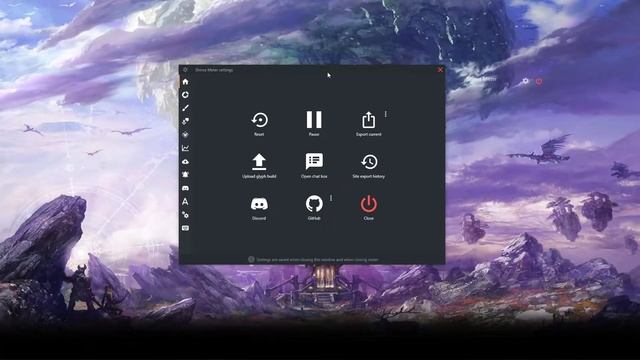Click the gear icon in the window title bar
The width and height of the screenshot is (640, 360).
pyautogui.click(x=185, y=70)
